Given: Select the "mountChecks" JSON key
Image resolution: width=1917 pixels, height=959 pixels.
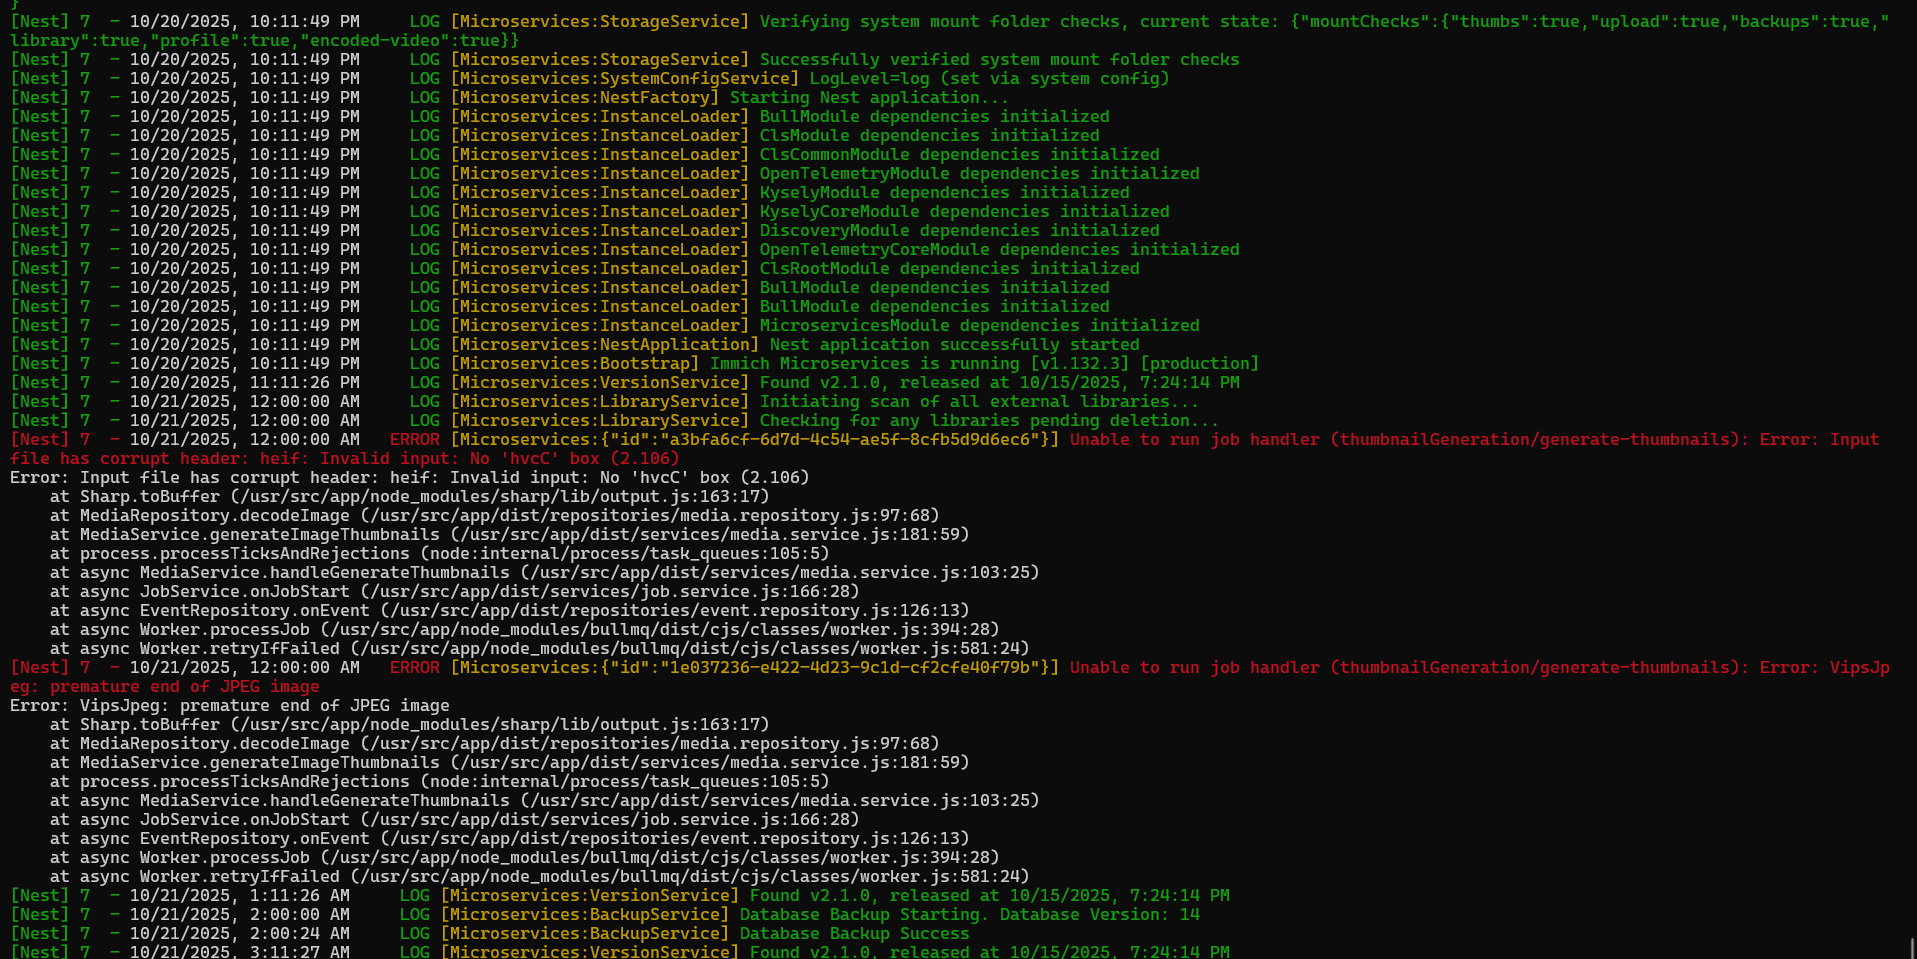Looking at the screenshot, I should coord(1375,22).
